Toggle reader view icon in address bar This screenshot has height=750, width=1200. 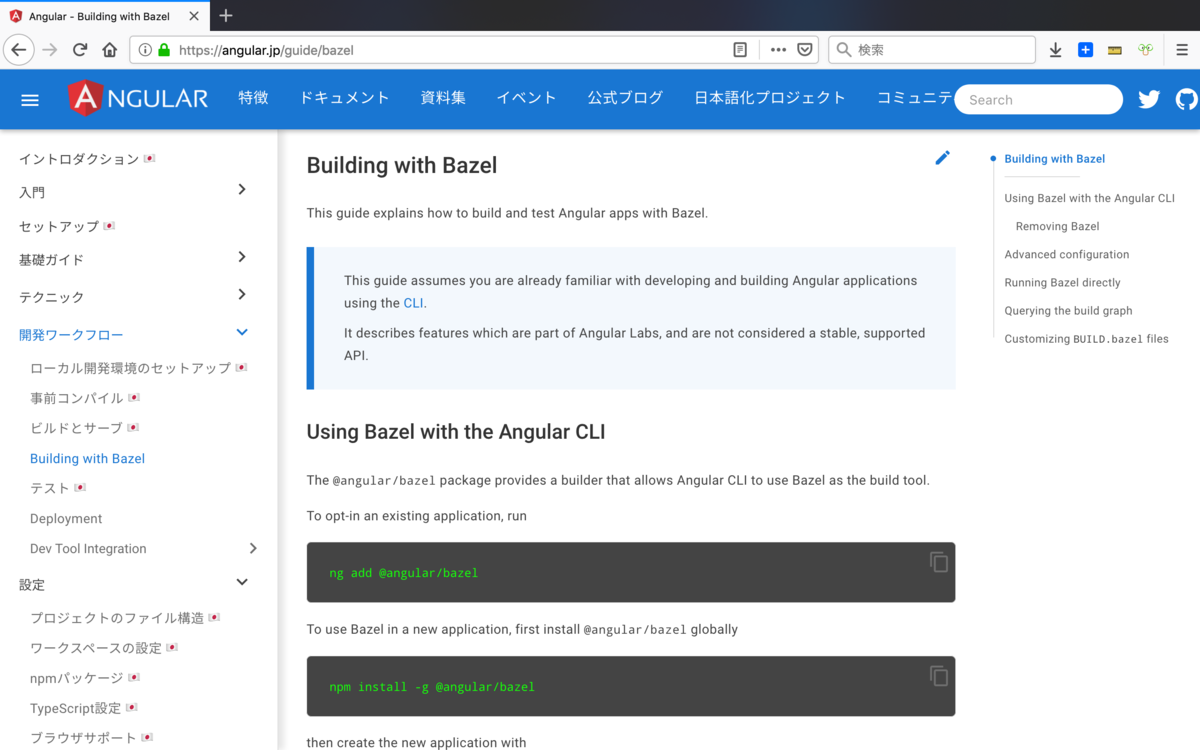(x=739, y=50)
